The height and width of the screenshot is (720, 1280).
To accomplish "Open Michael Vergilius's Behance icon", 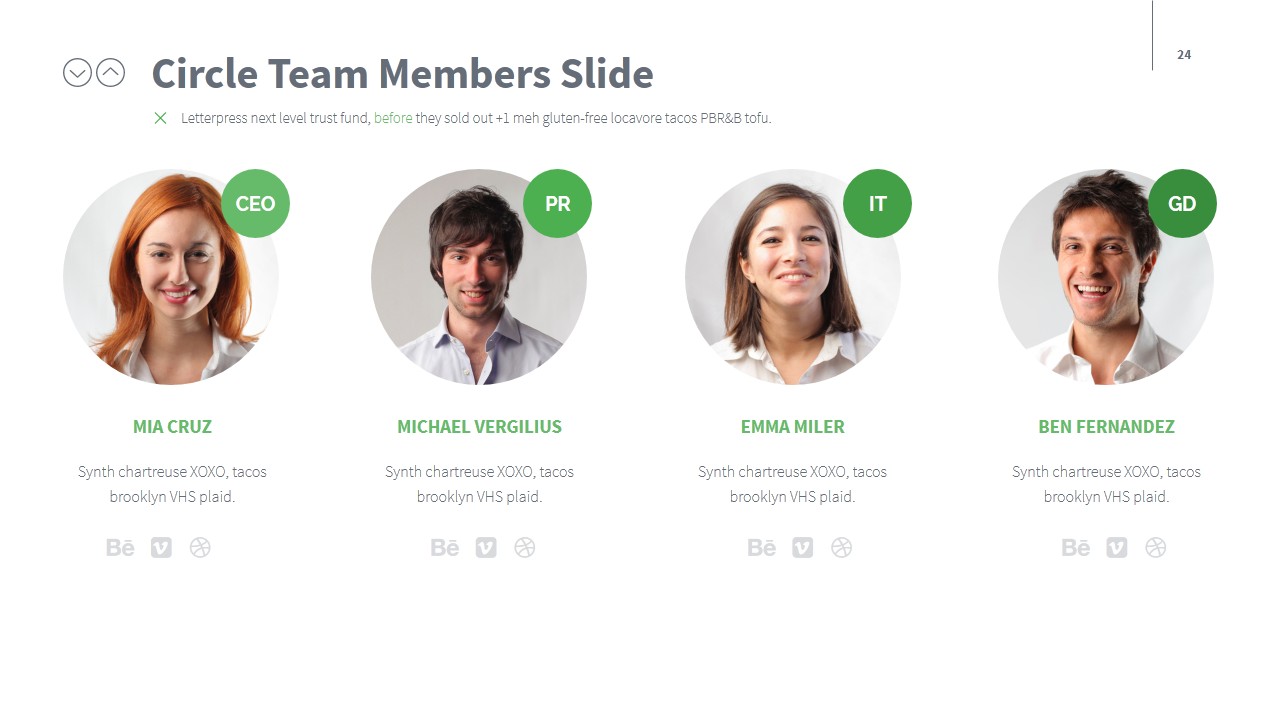I will 445,547.
